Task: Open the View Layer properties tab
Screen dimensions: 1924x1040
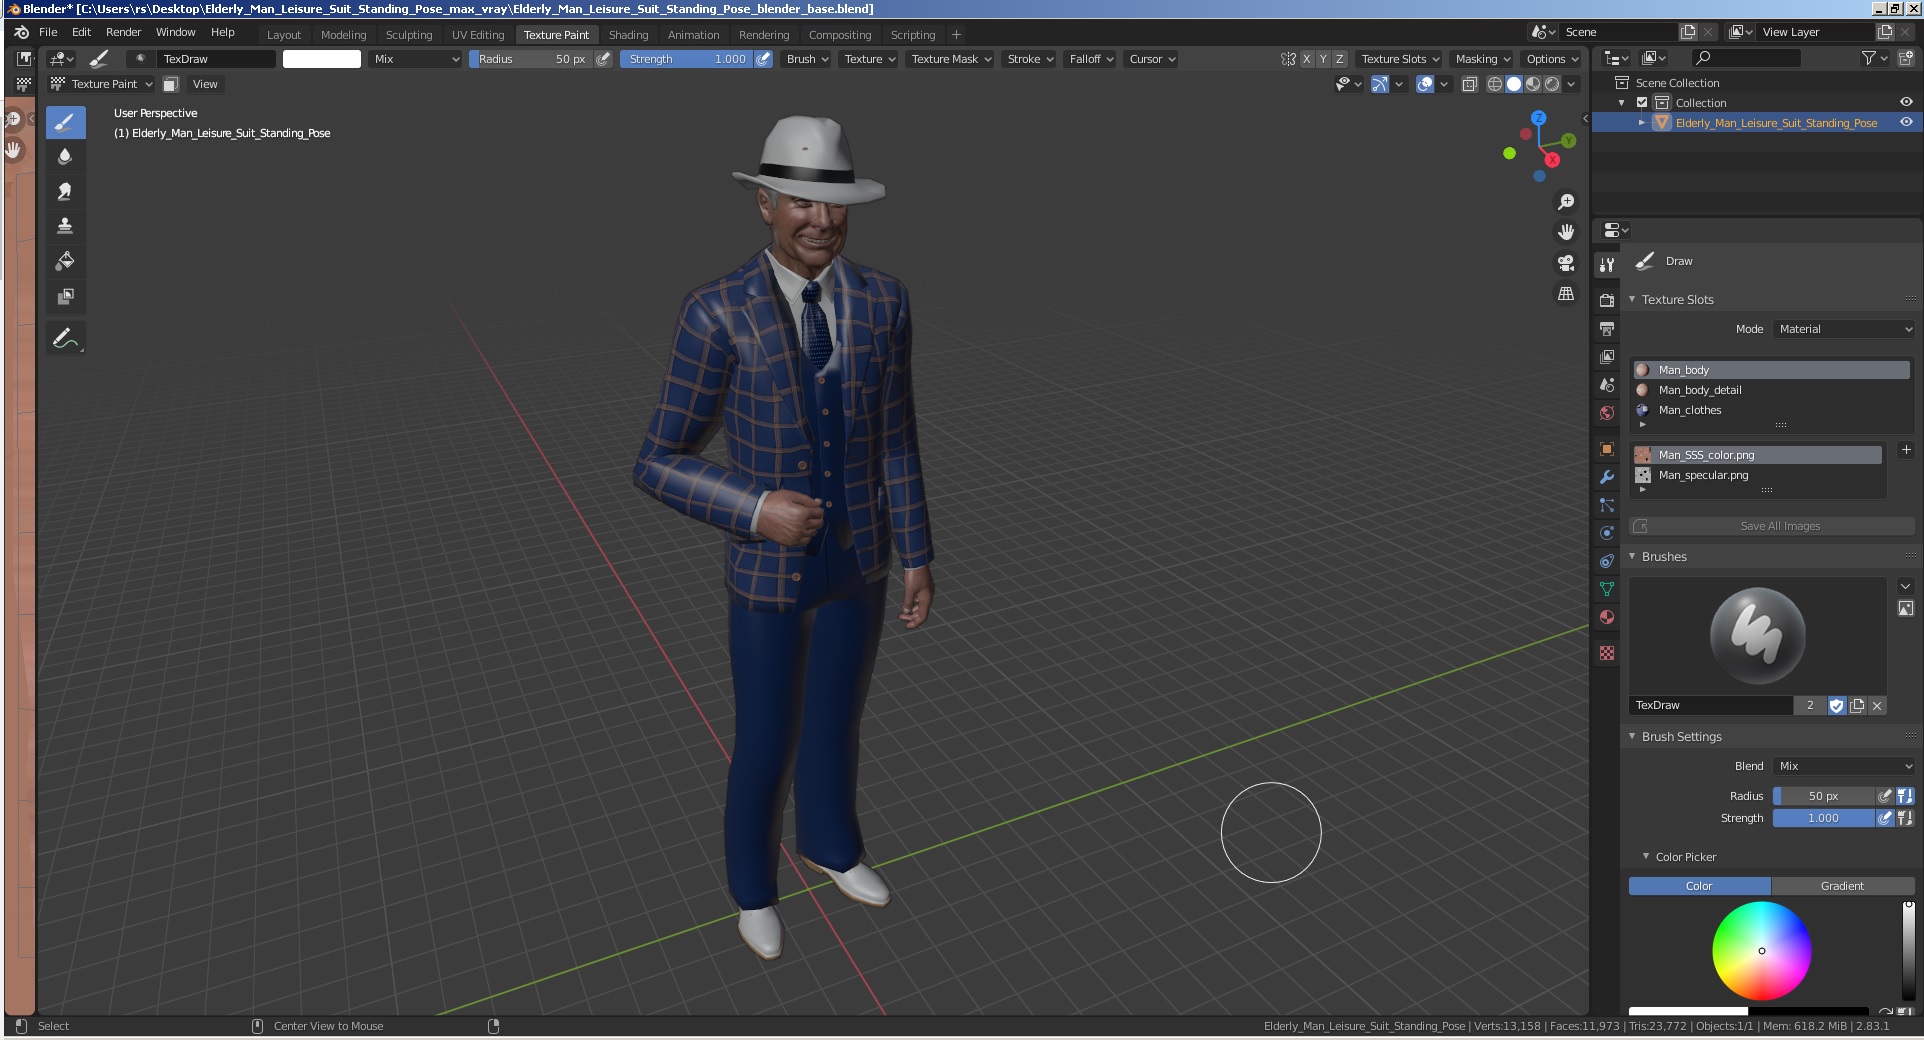Action: (x=1607, y=357)
